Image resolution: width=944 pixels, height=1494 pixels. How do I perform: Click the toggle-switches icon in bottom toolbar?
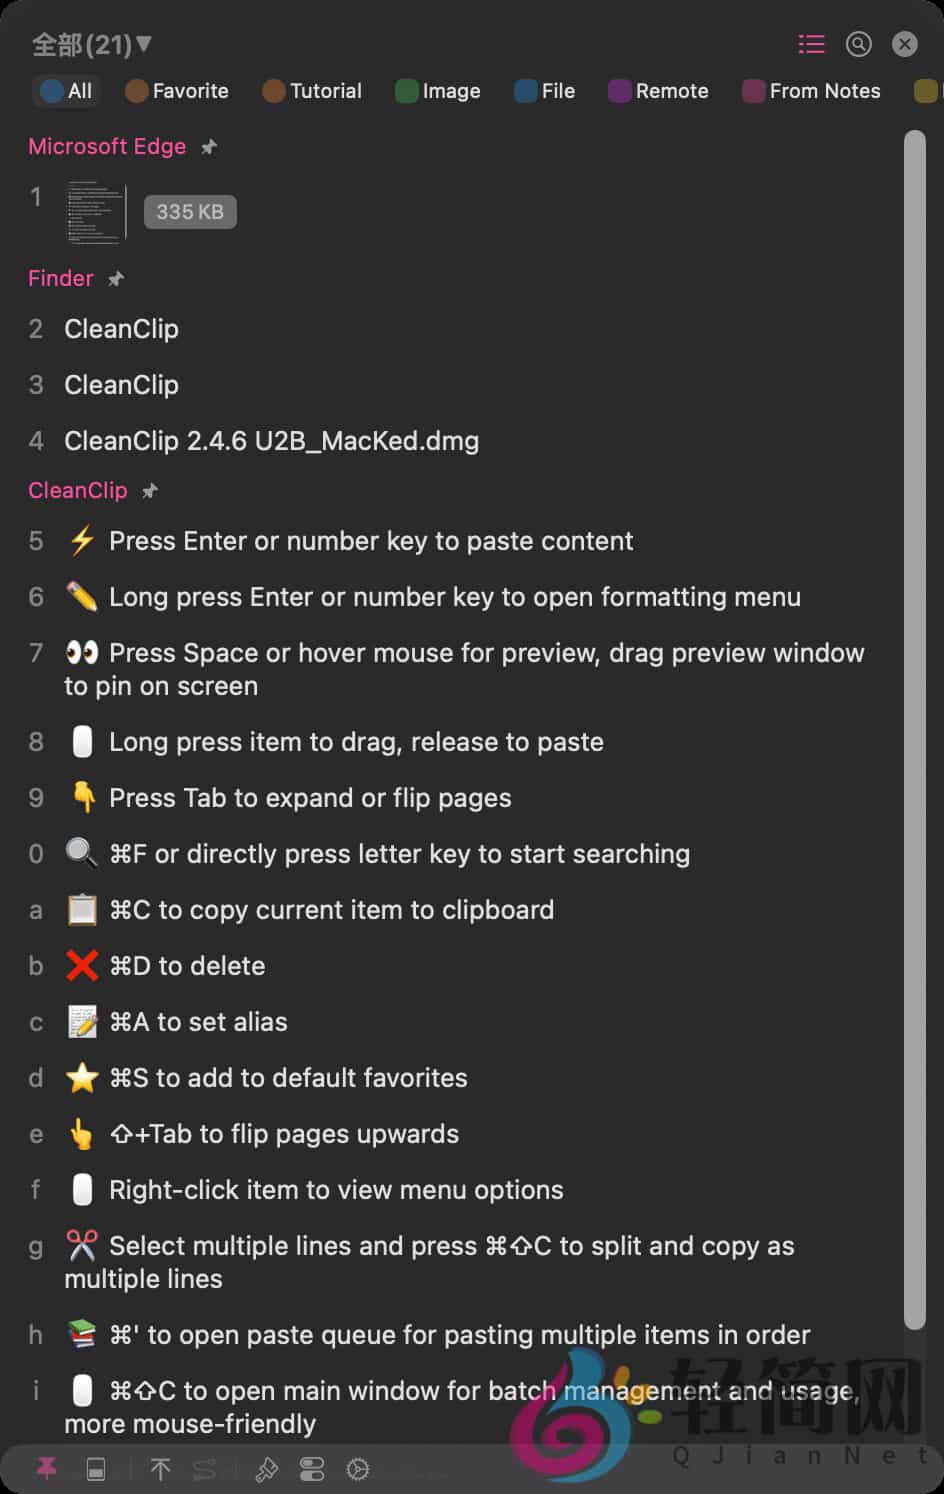312,1468
